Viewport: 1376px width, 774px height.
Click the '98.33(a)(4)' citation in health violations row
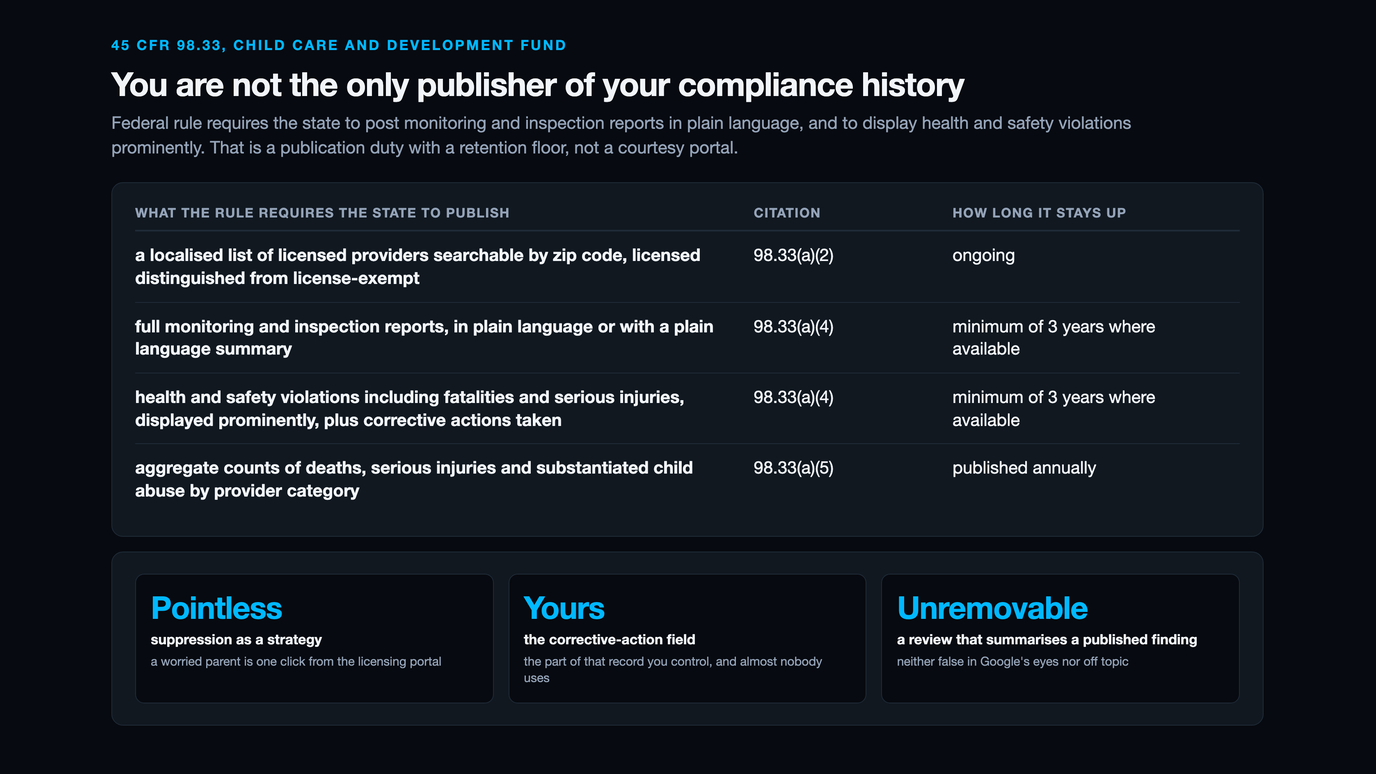pos(793,397)
